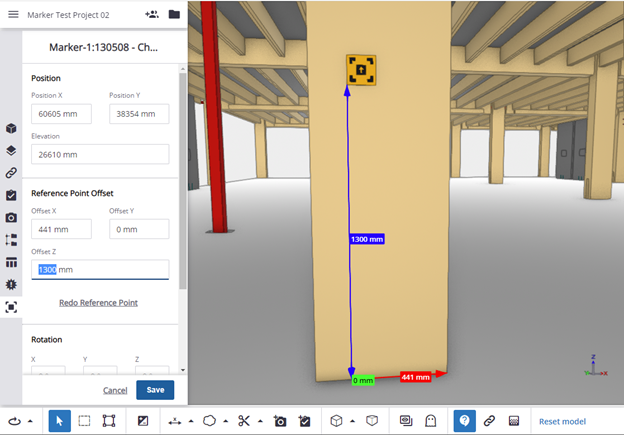Screen dimensions: 624x435
Task: Toggle the help question mark button
Action: pos(464,421)
